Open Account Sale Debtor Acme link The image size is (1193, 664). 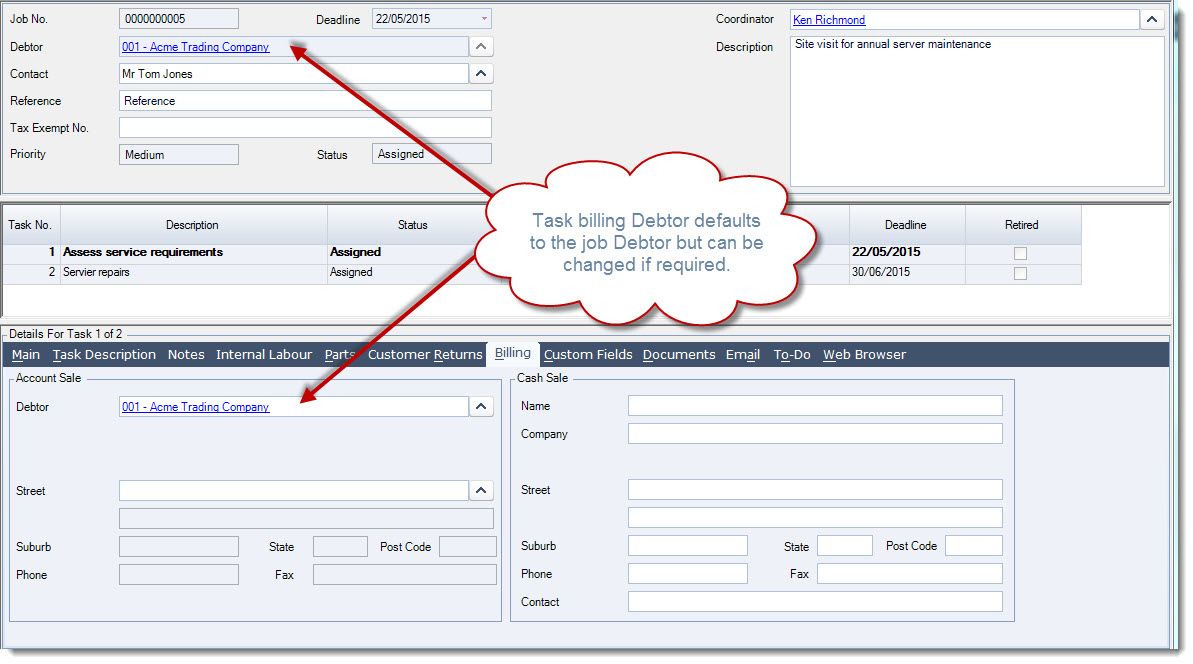click(196, 407)
